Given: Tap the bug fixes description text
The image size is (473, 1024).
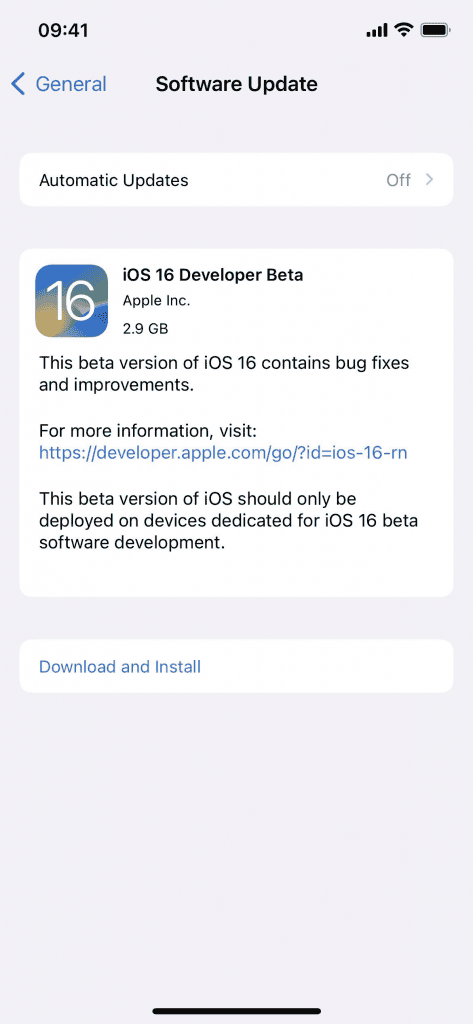Looking at the screenshot, I should click(224, 374).
